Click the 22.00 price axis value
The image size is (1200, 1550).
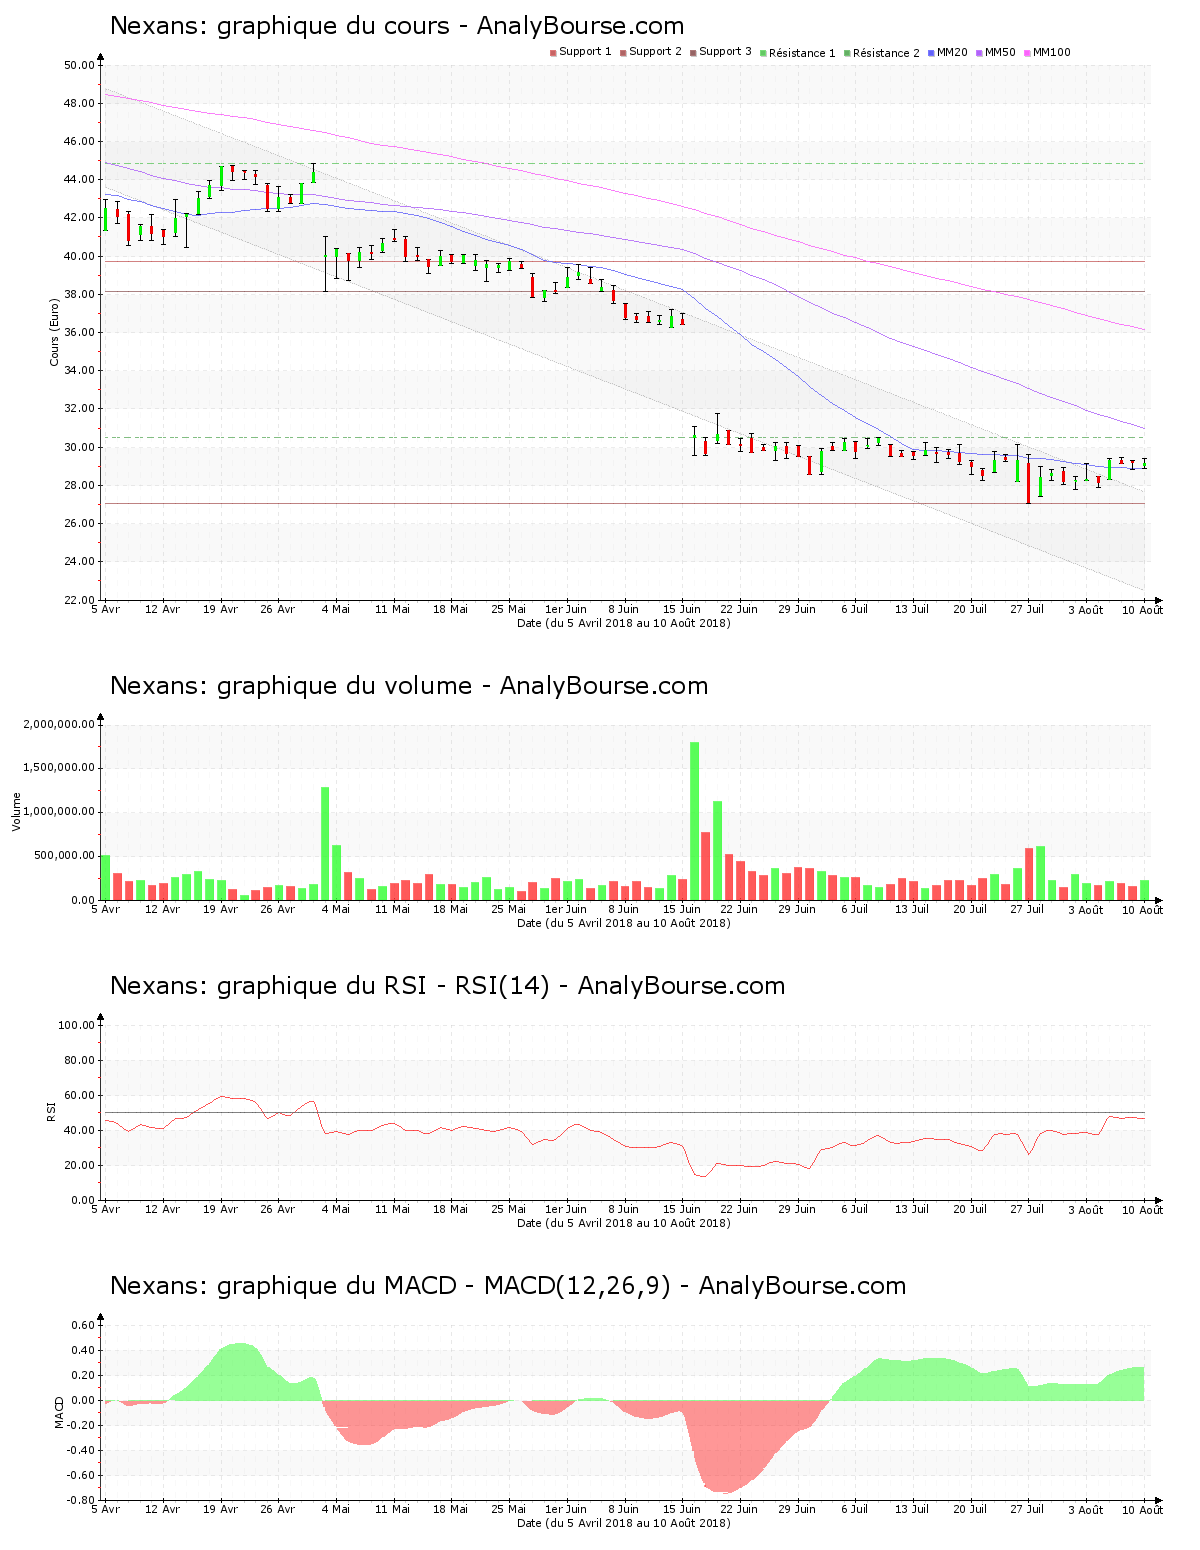[x=79, y=600]
